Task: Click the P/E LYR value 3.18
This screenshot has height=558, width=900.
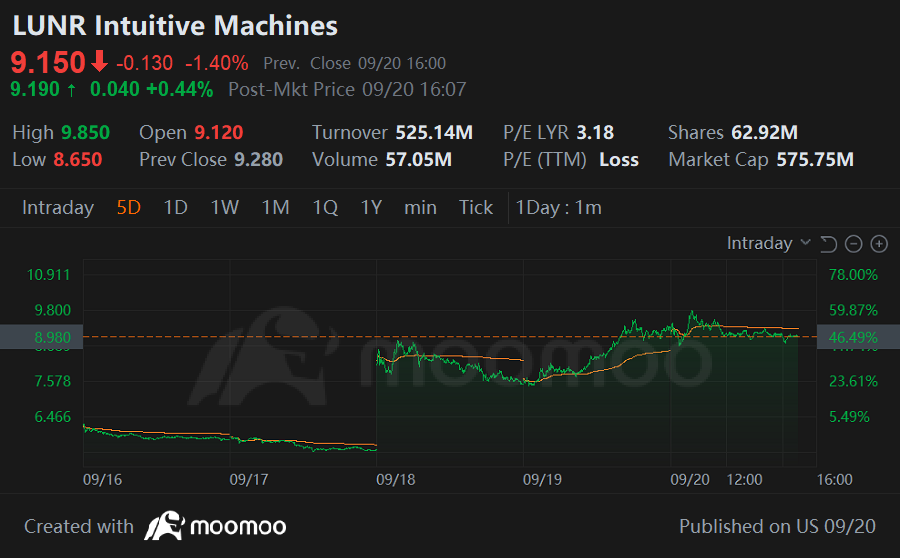Action: 595,133
